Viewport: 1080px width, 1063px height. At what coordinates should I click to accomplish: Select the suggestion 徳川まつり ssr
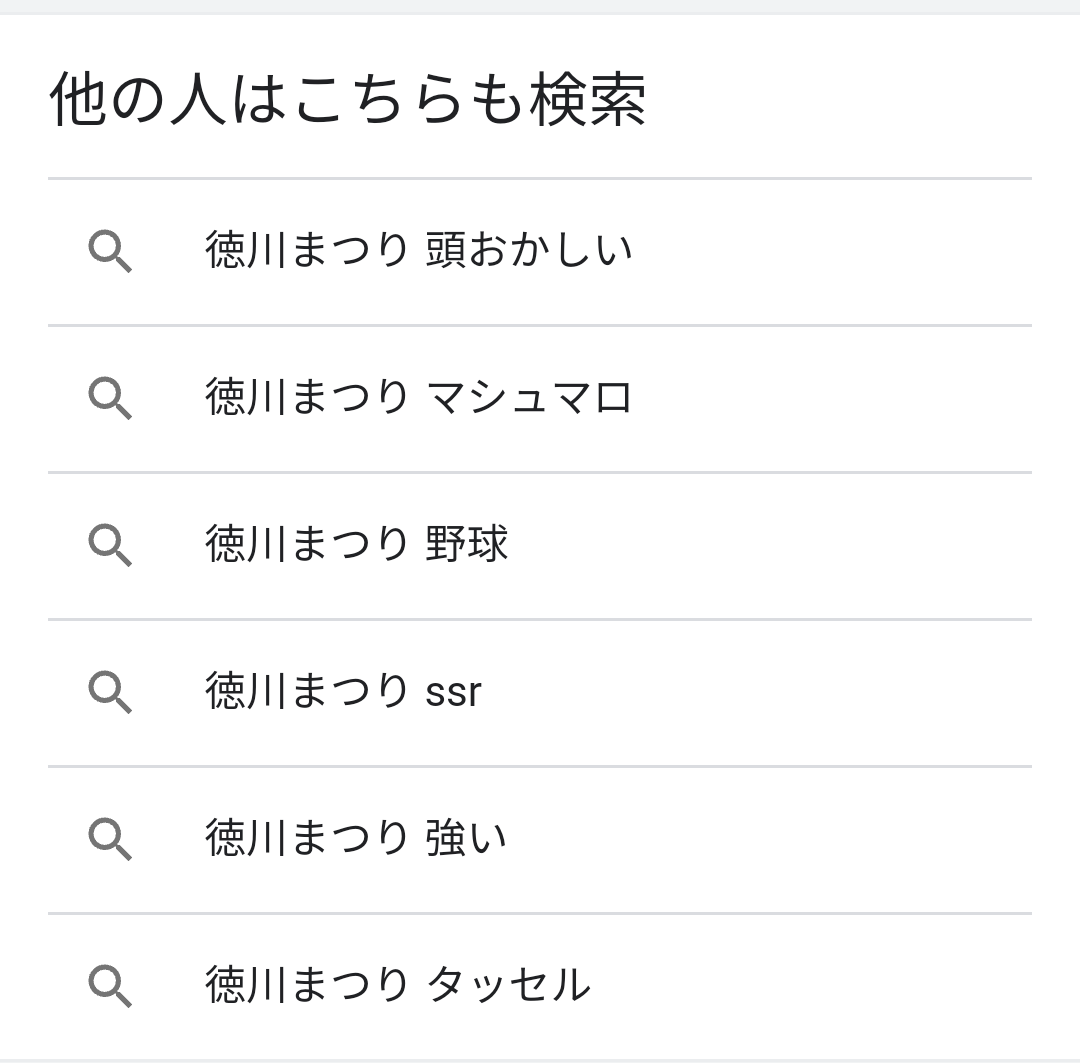540,692
